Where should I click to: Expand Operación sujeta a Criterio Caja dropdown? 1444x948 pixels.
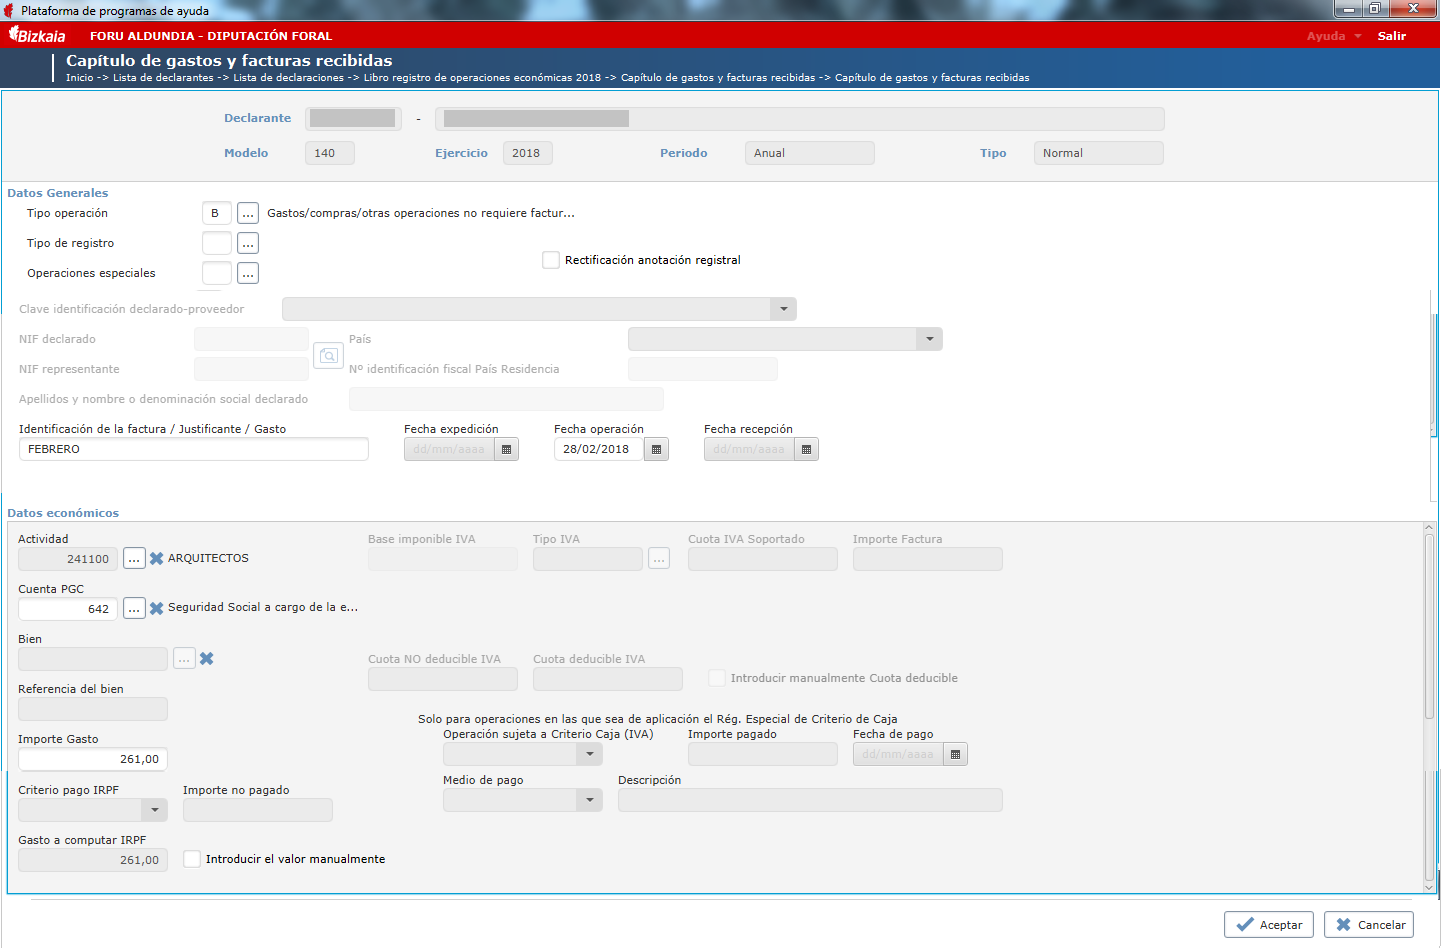click(590, 754)
